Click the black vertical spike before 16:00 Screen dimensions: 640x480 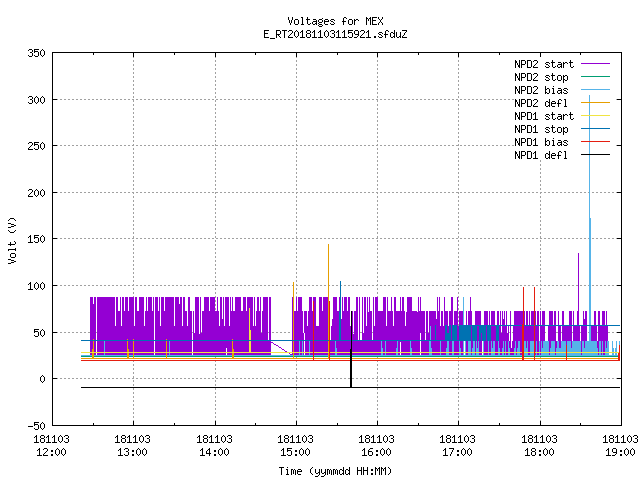[x=351, y=351]
